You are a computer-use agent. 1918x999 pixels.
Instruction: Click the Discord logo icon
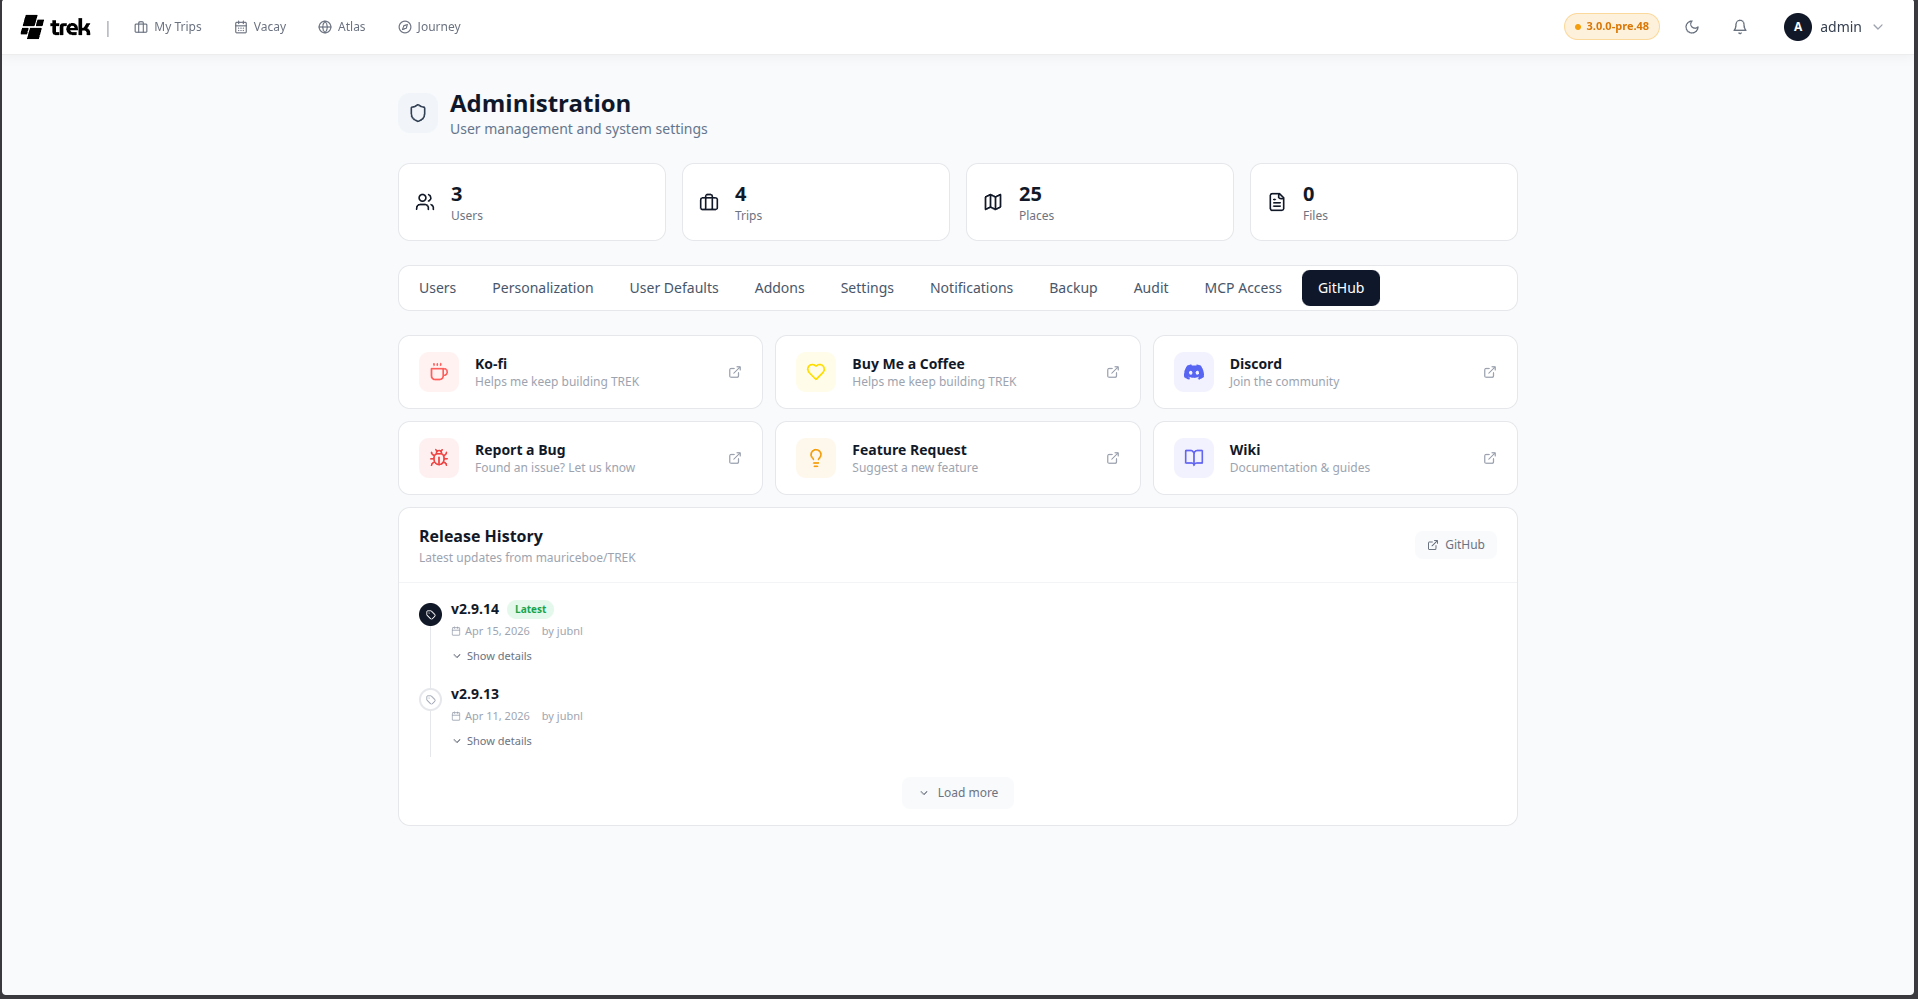(x=1194, y=372)
